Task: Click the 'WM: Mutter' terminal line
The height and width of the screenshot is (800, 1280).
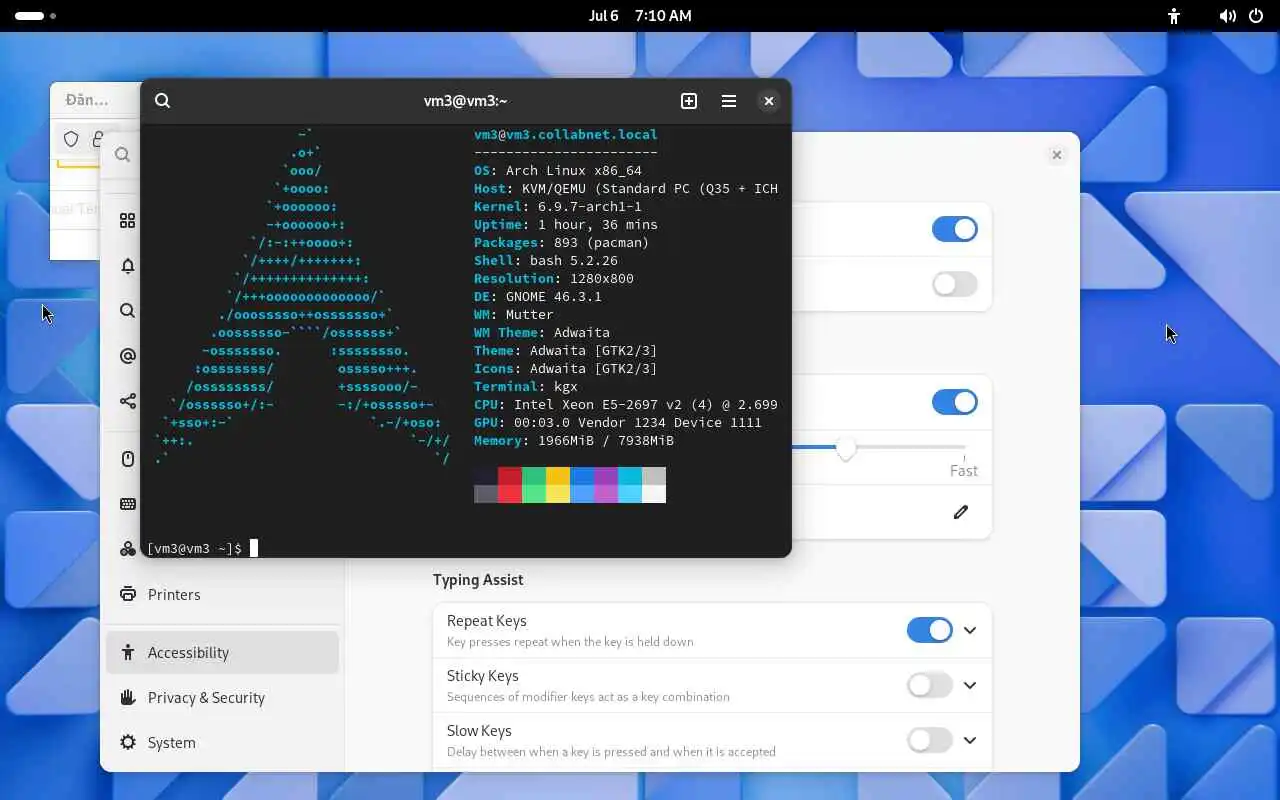Action: point(514,314)
